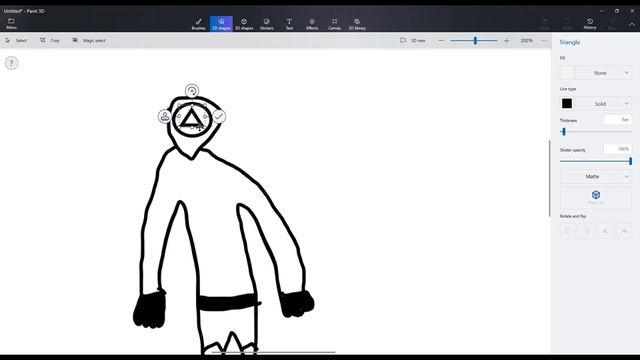640x360 pixels.
Task: Click the zoom slider handle
Action: pyautogui.click(x=475, y=41)
